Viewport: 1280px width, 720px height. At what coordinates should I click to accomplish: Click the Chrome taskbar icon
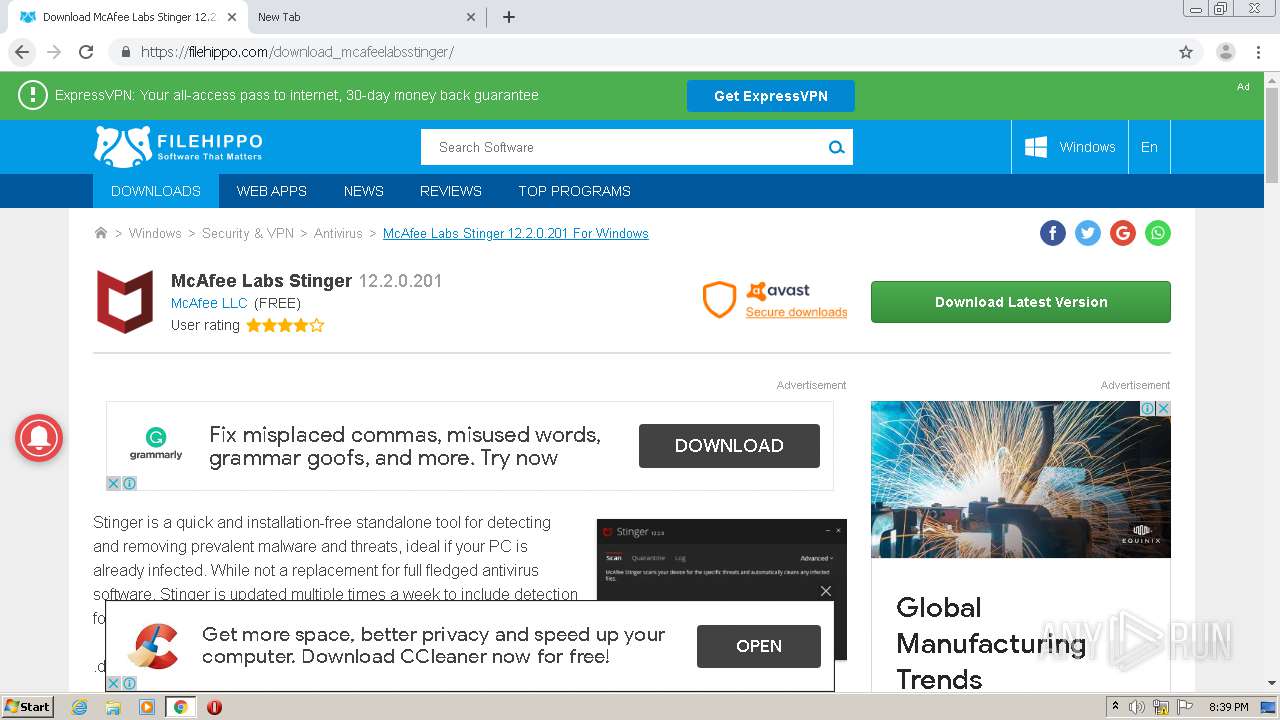pos(180,707)
